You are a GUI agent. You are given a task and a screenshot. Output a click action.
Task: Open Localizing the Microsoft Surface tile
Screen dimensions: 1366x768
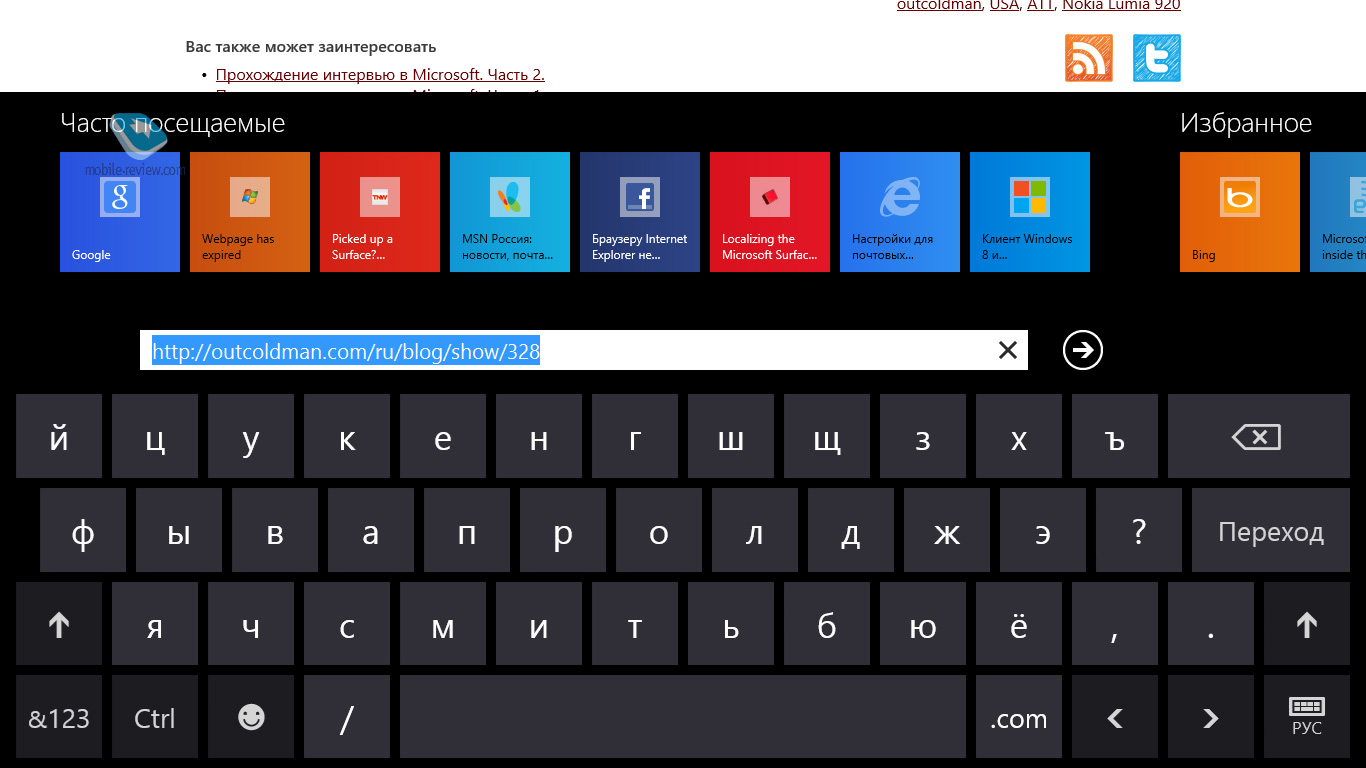pyautogui.click(x=770, y=212)
